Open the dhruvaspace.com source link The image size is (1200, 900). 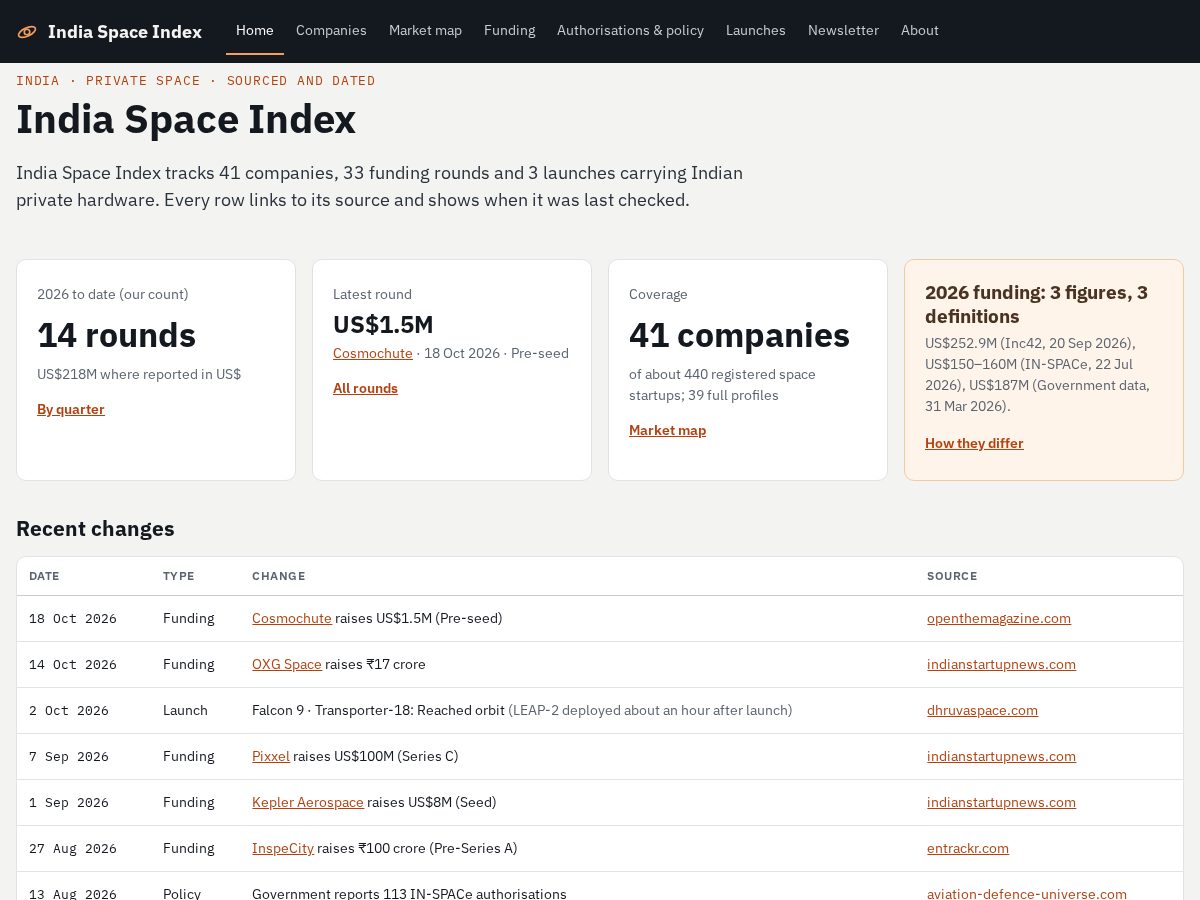[982, 710]
